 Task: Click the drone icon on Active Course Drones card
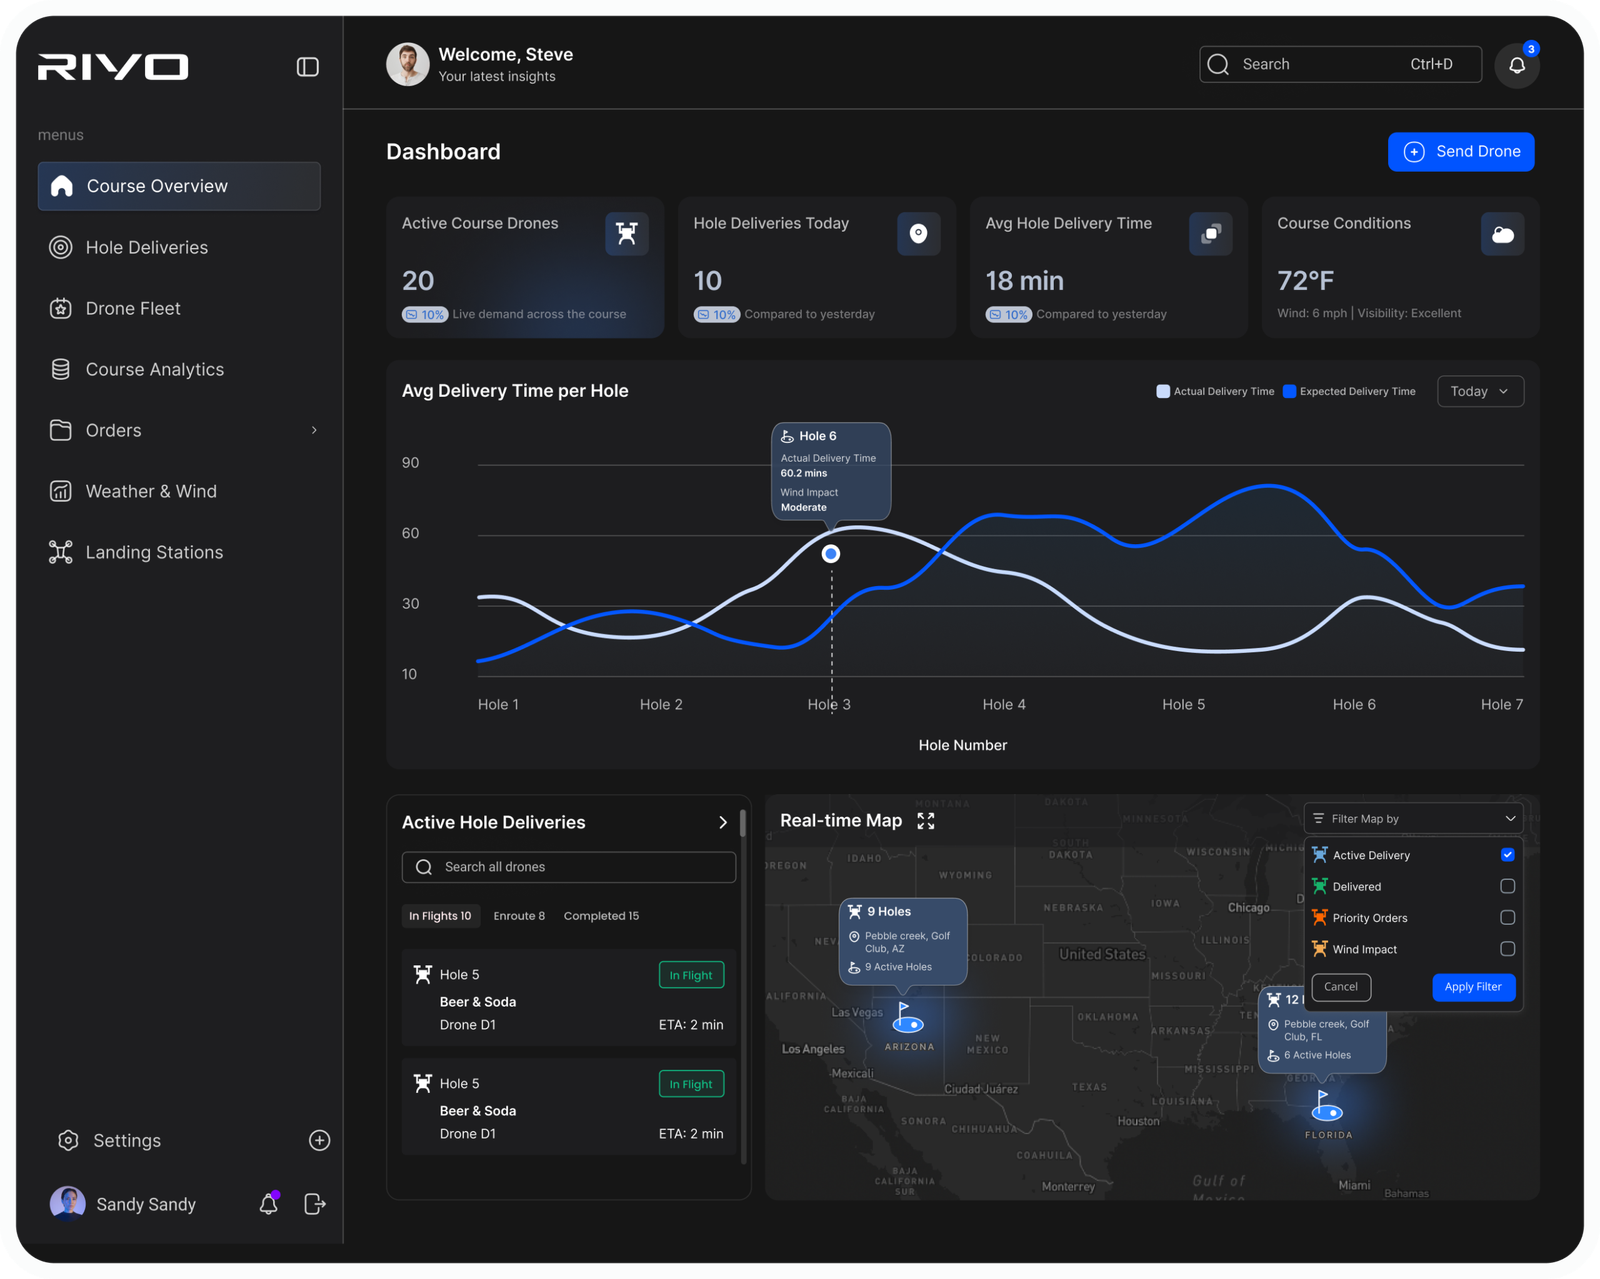pyautogui.click(x=627, y=234)
